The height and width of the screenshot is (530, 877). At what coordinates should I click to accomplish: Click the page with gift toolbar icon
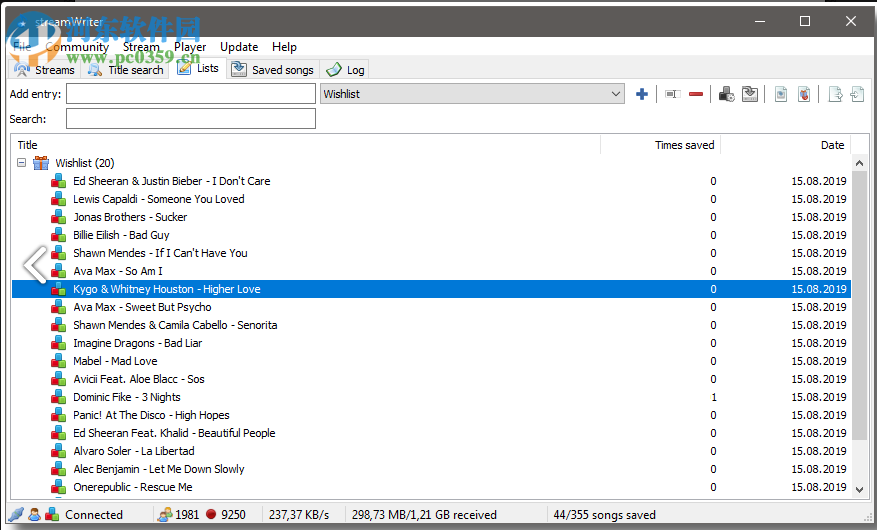click(x=804, y=94)
